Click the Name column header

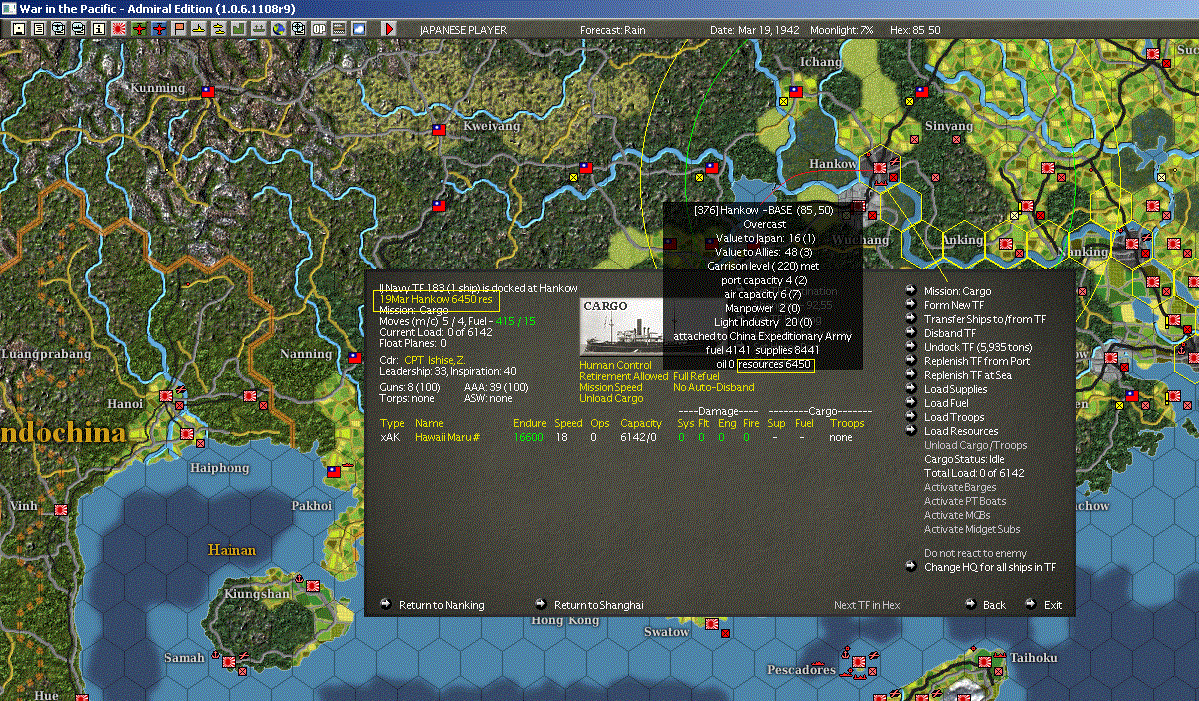(x=429, y=423)
